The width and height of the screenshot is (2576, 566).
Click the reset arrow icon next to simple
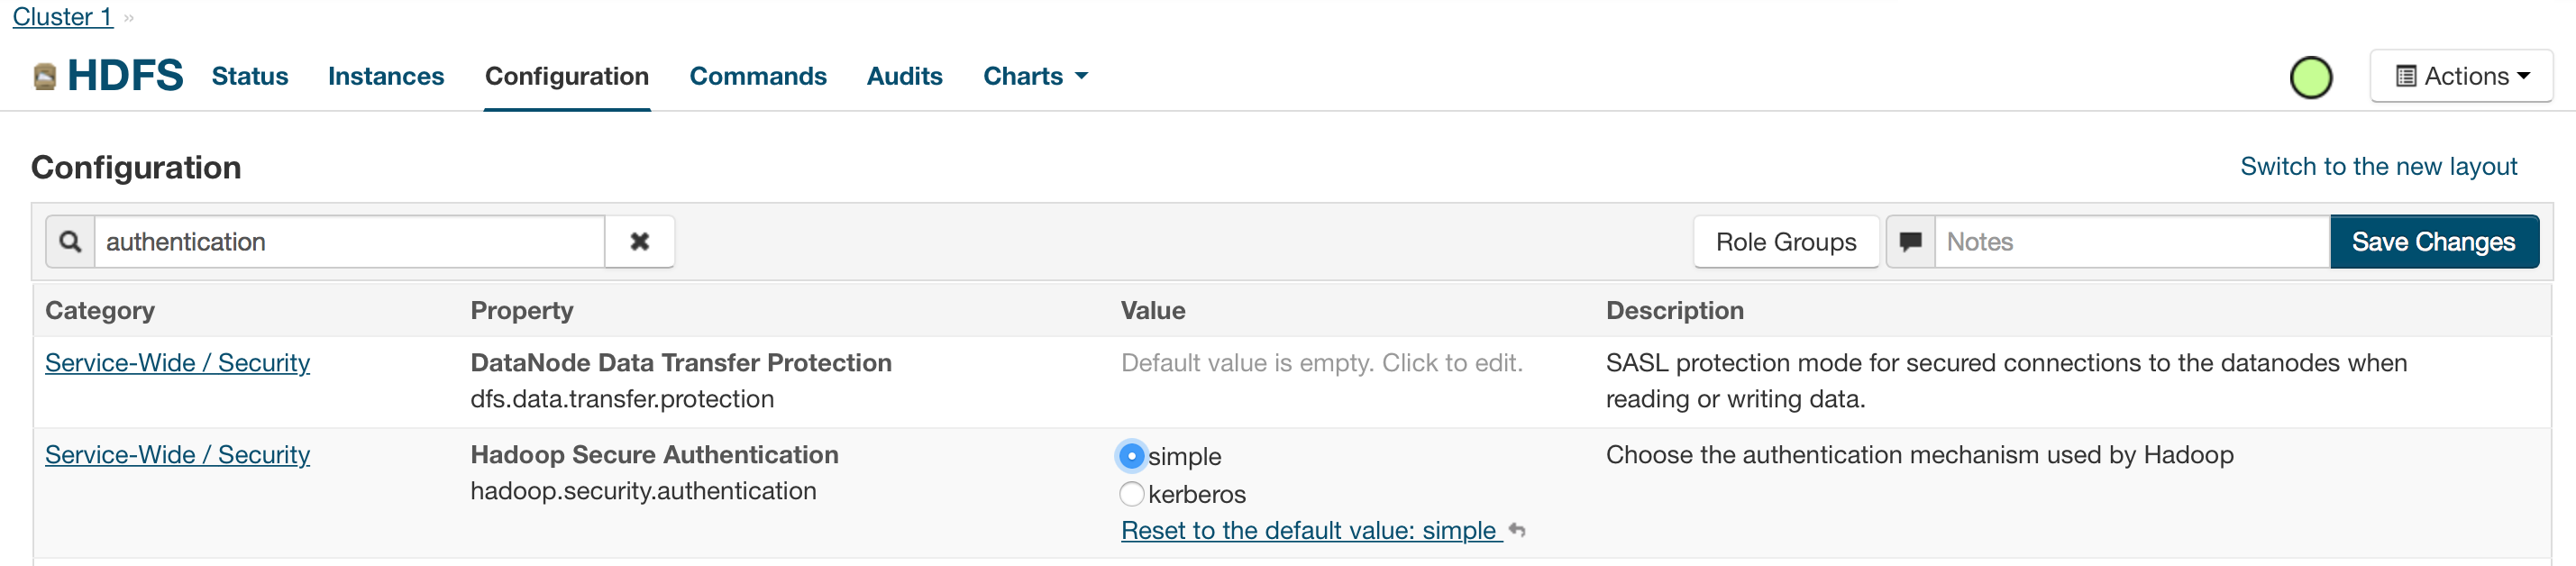point(1517,530)
